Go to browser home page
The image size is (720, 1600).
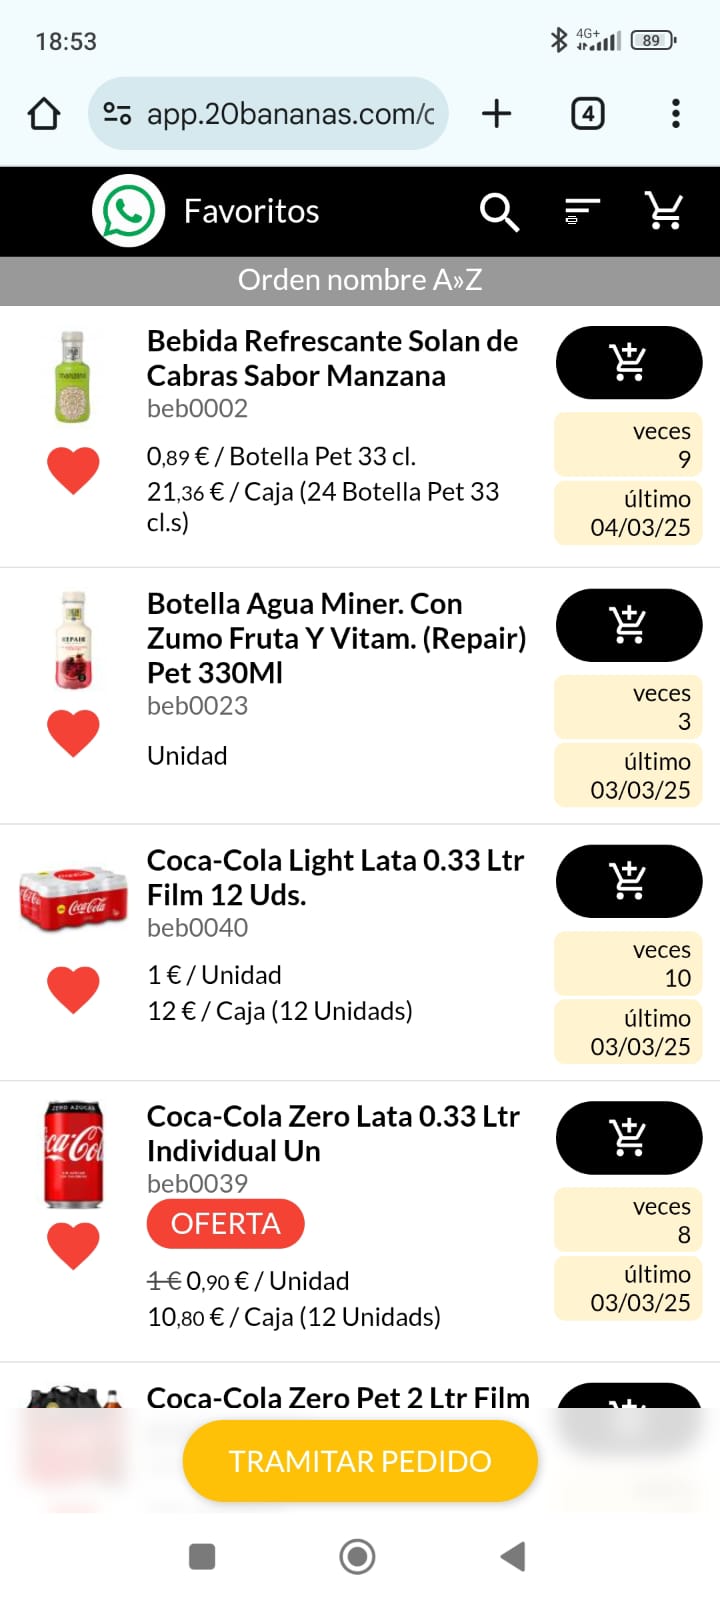[x=44, y=114]
